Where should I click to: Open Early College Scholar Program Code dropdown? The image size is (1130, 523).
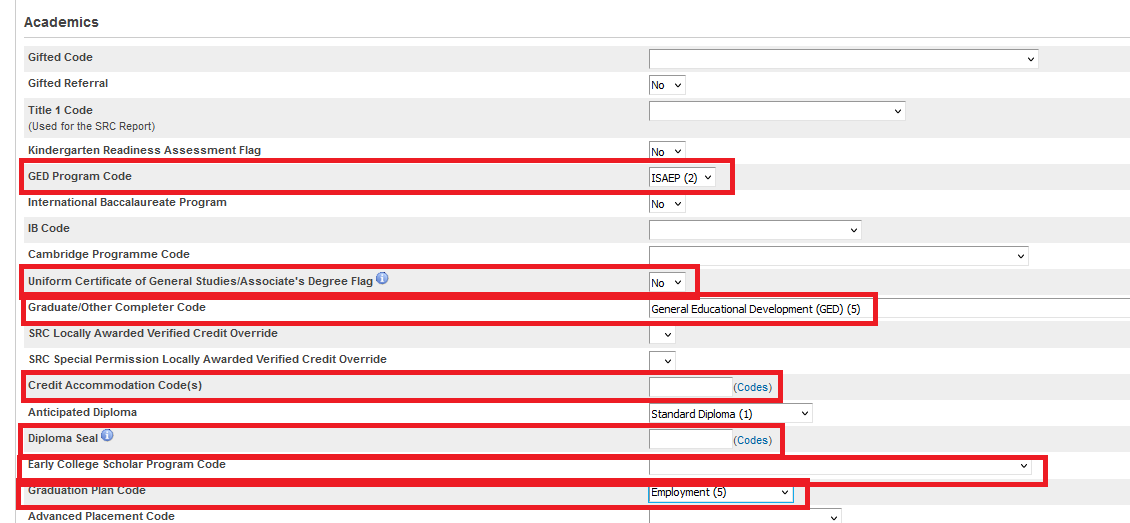pyautogui.click(x=840, y=466)
